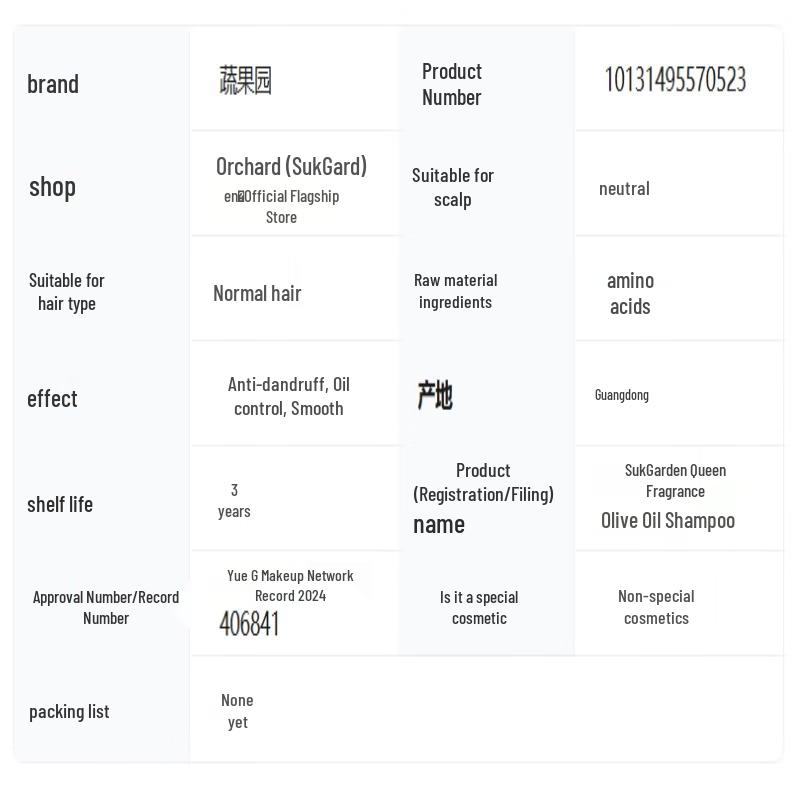800x800 pixels.
Task: Select the 'Normal hair' value
Action: click(257, 293)
